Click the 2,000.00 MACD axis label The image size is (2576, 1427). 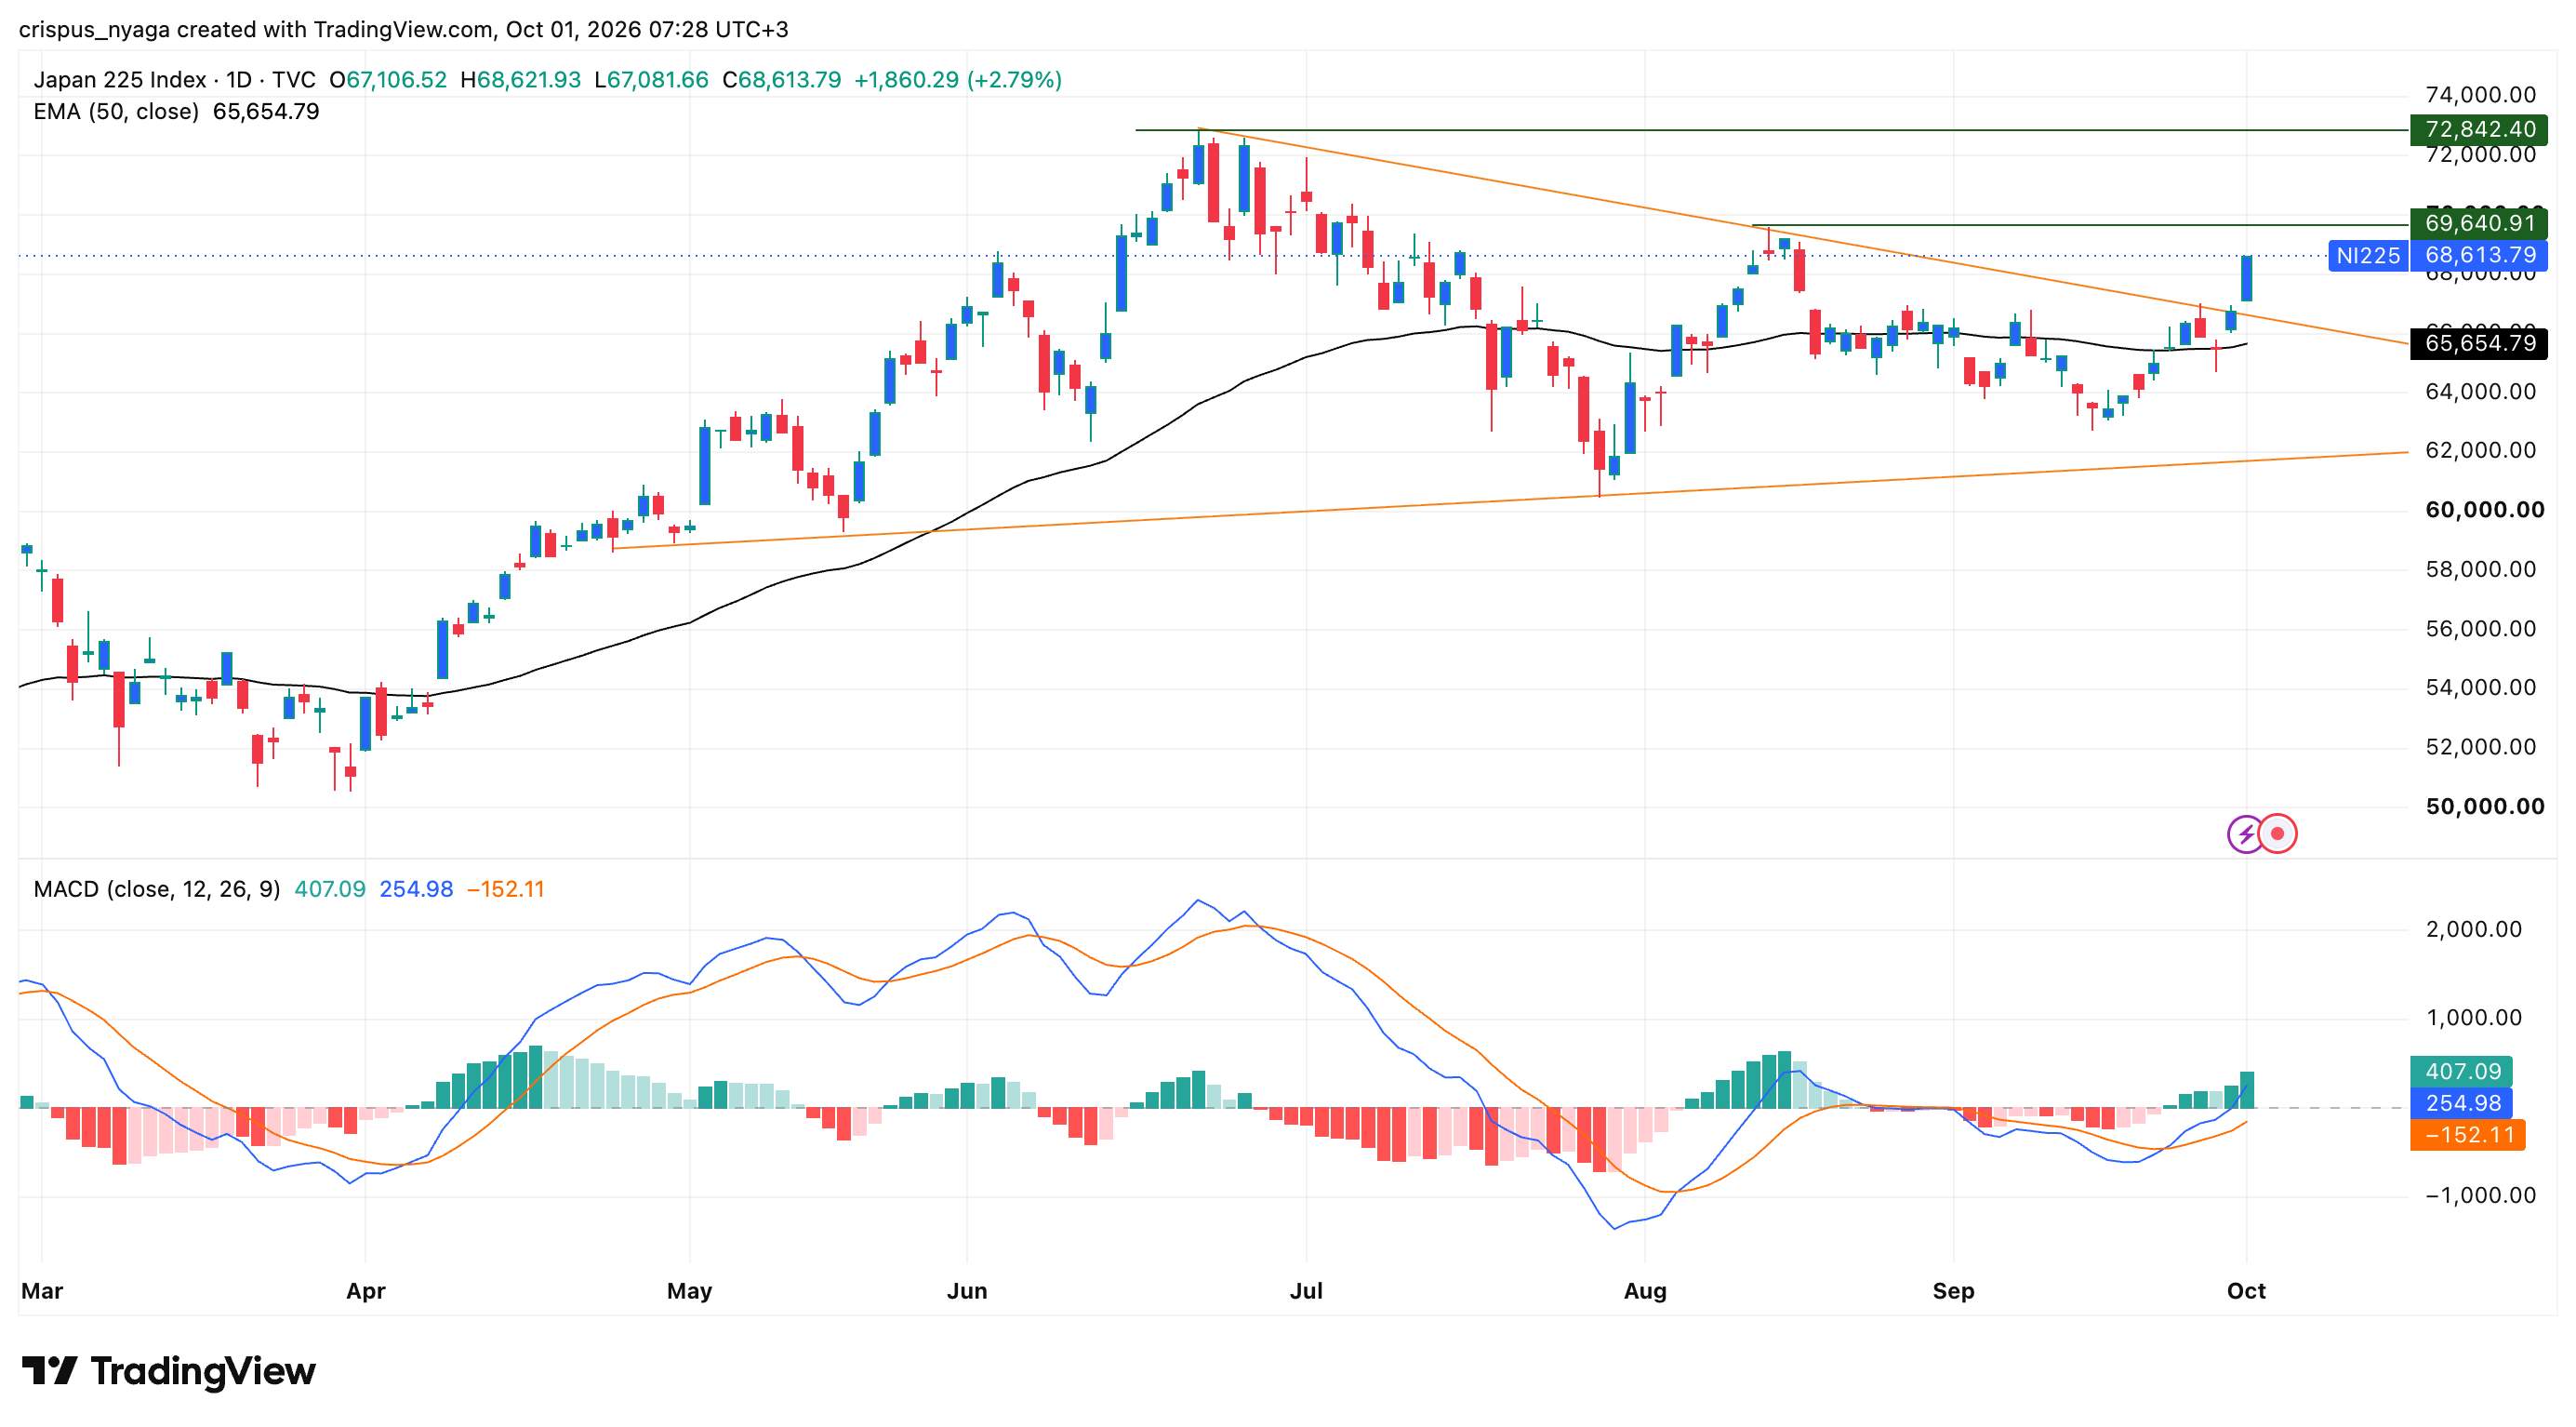(2474, 930)
